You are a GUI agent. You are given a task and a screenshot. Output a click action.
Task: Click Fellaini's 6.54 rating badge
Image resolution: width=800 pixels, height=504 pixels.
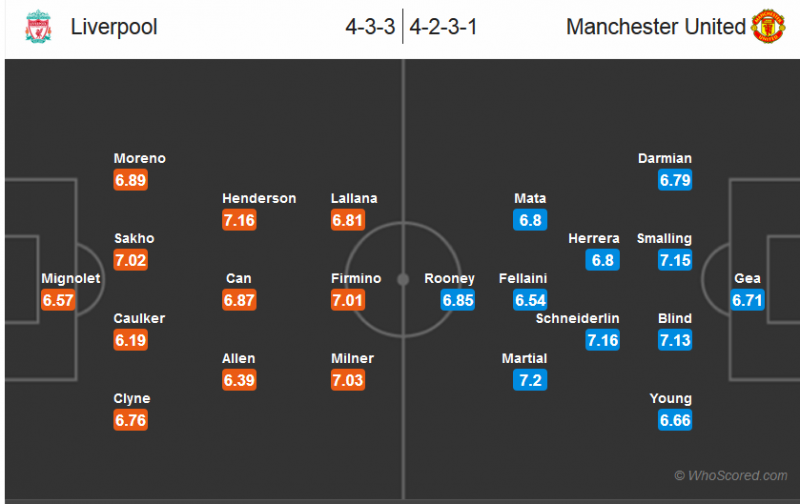pos(531,300)
